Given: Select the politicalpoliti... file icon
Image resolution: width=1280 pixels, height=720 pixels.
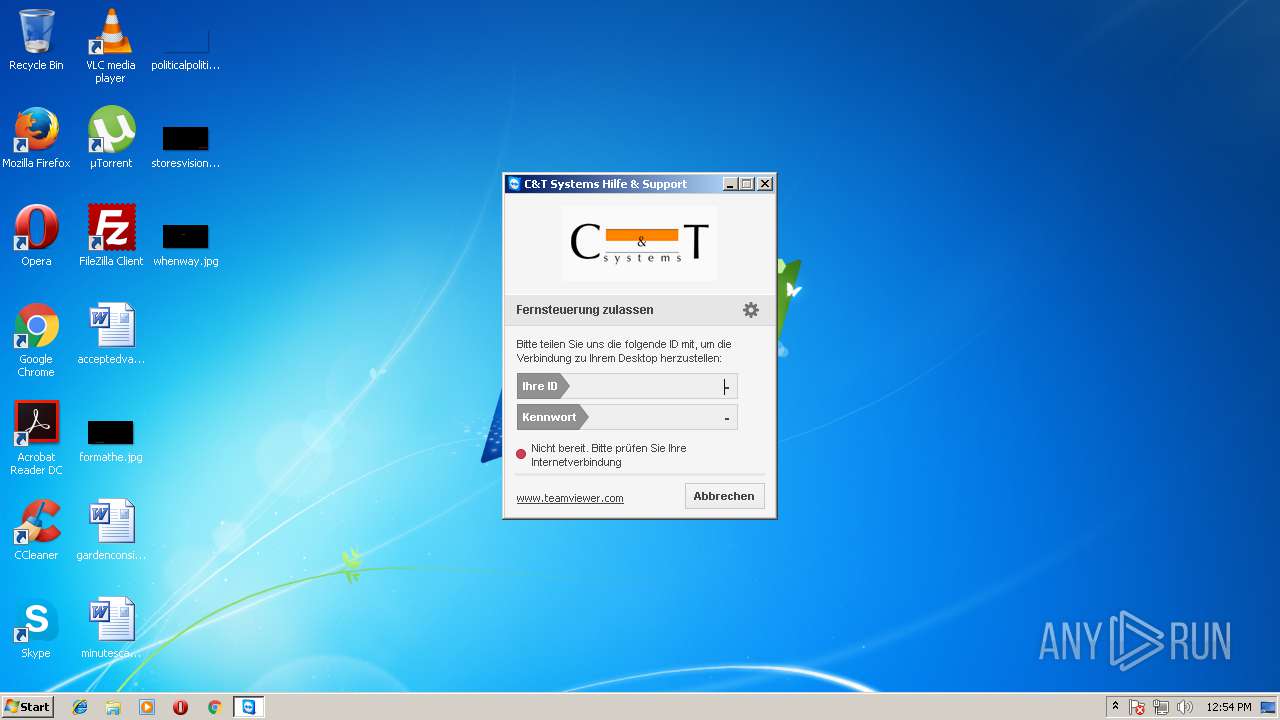Looking at the screenshot, I should pyautogui.click(x=185, y=48).
